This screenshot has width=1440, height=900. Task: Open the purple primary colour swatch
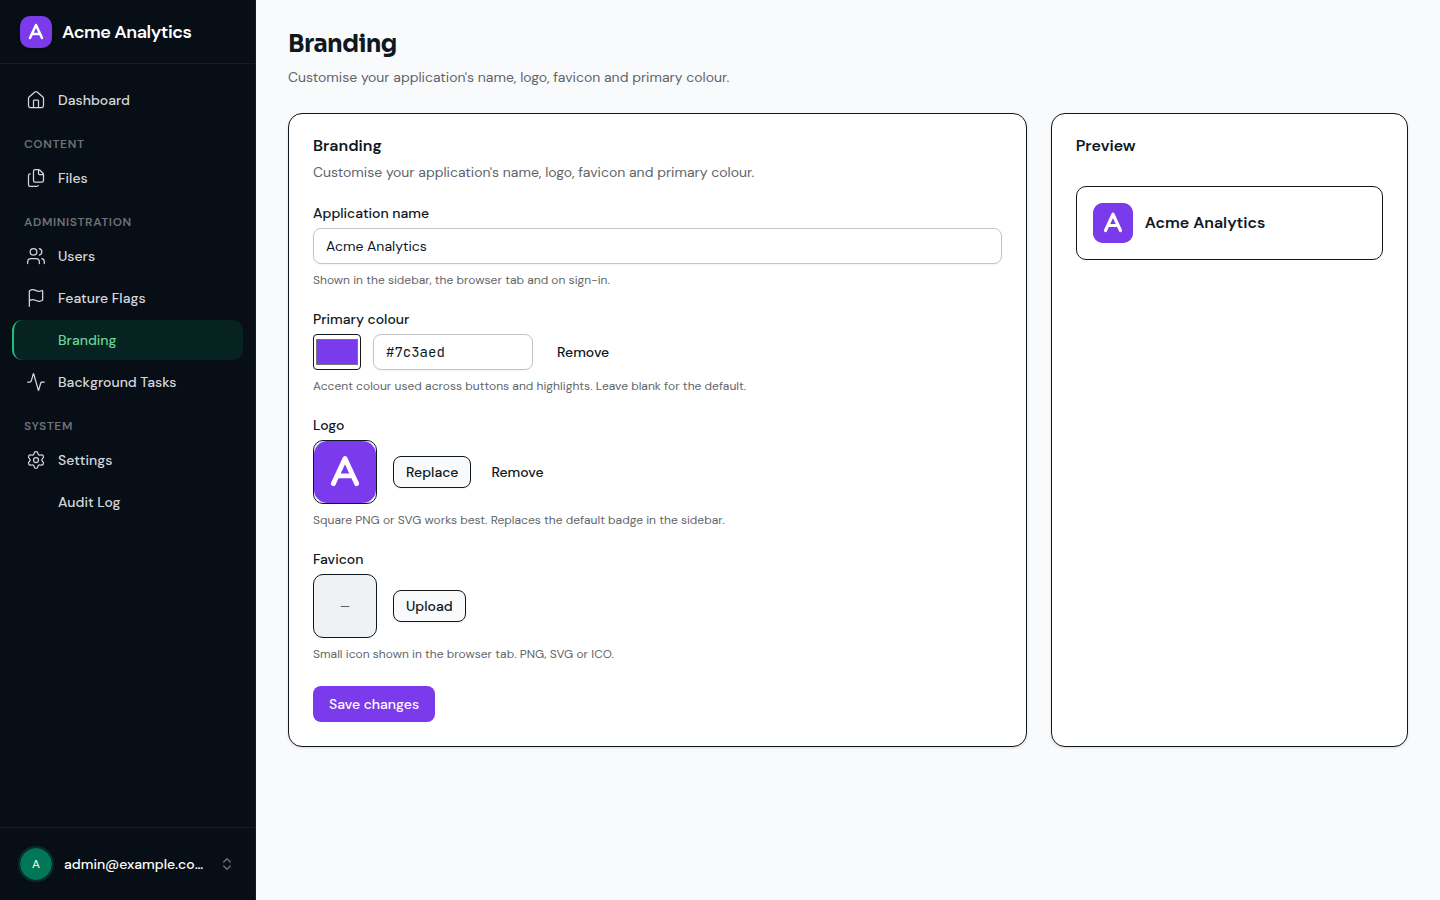337,352
